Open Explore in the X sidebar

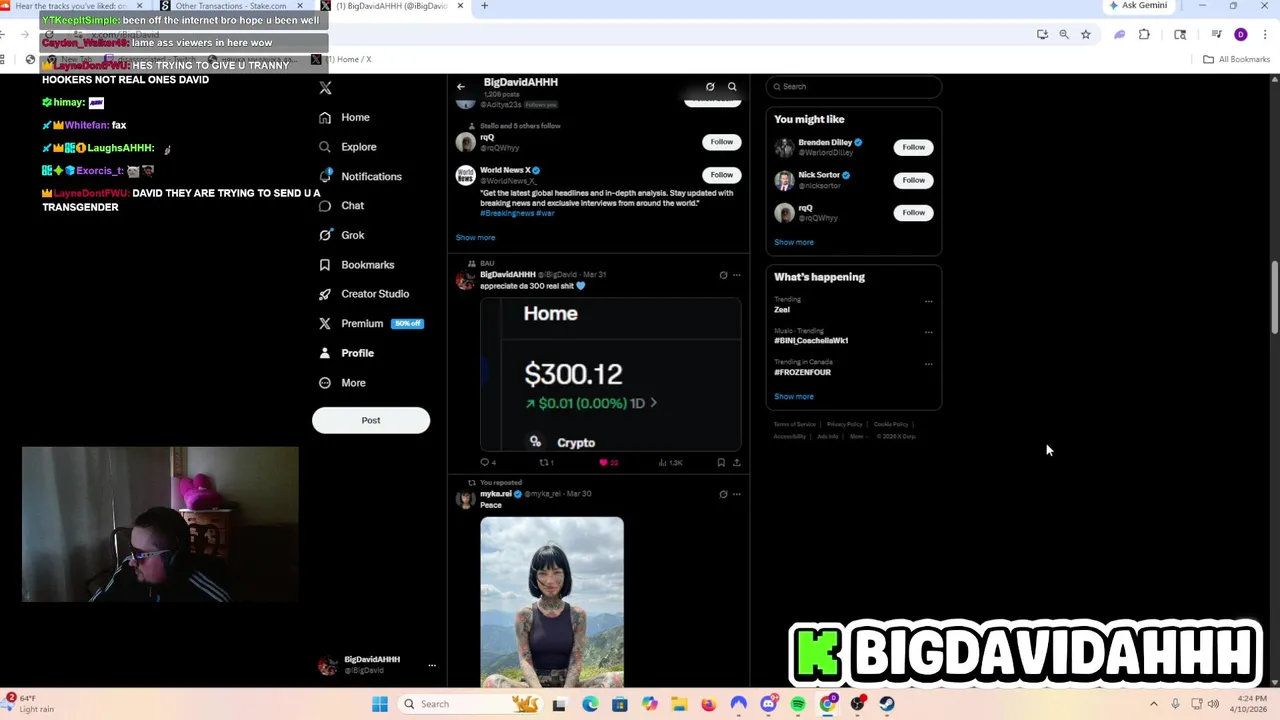point(347,147)
